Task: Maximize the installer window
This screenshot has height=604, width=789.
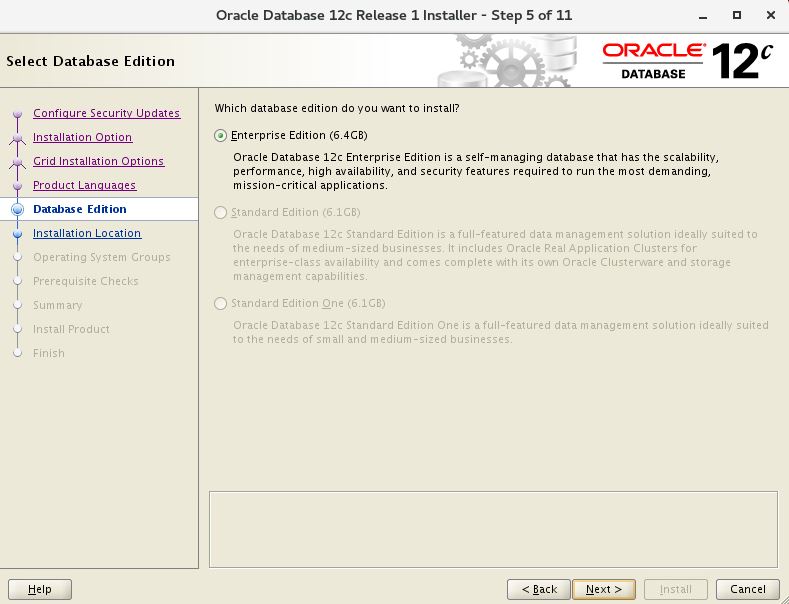Action: click(x=737, y=16)
